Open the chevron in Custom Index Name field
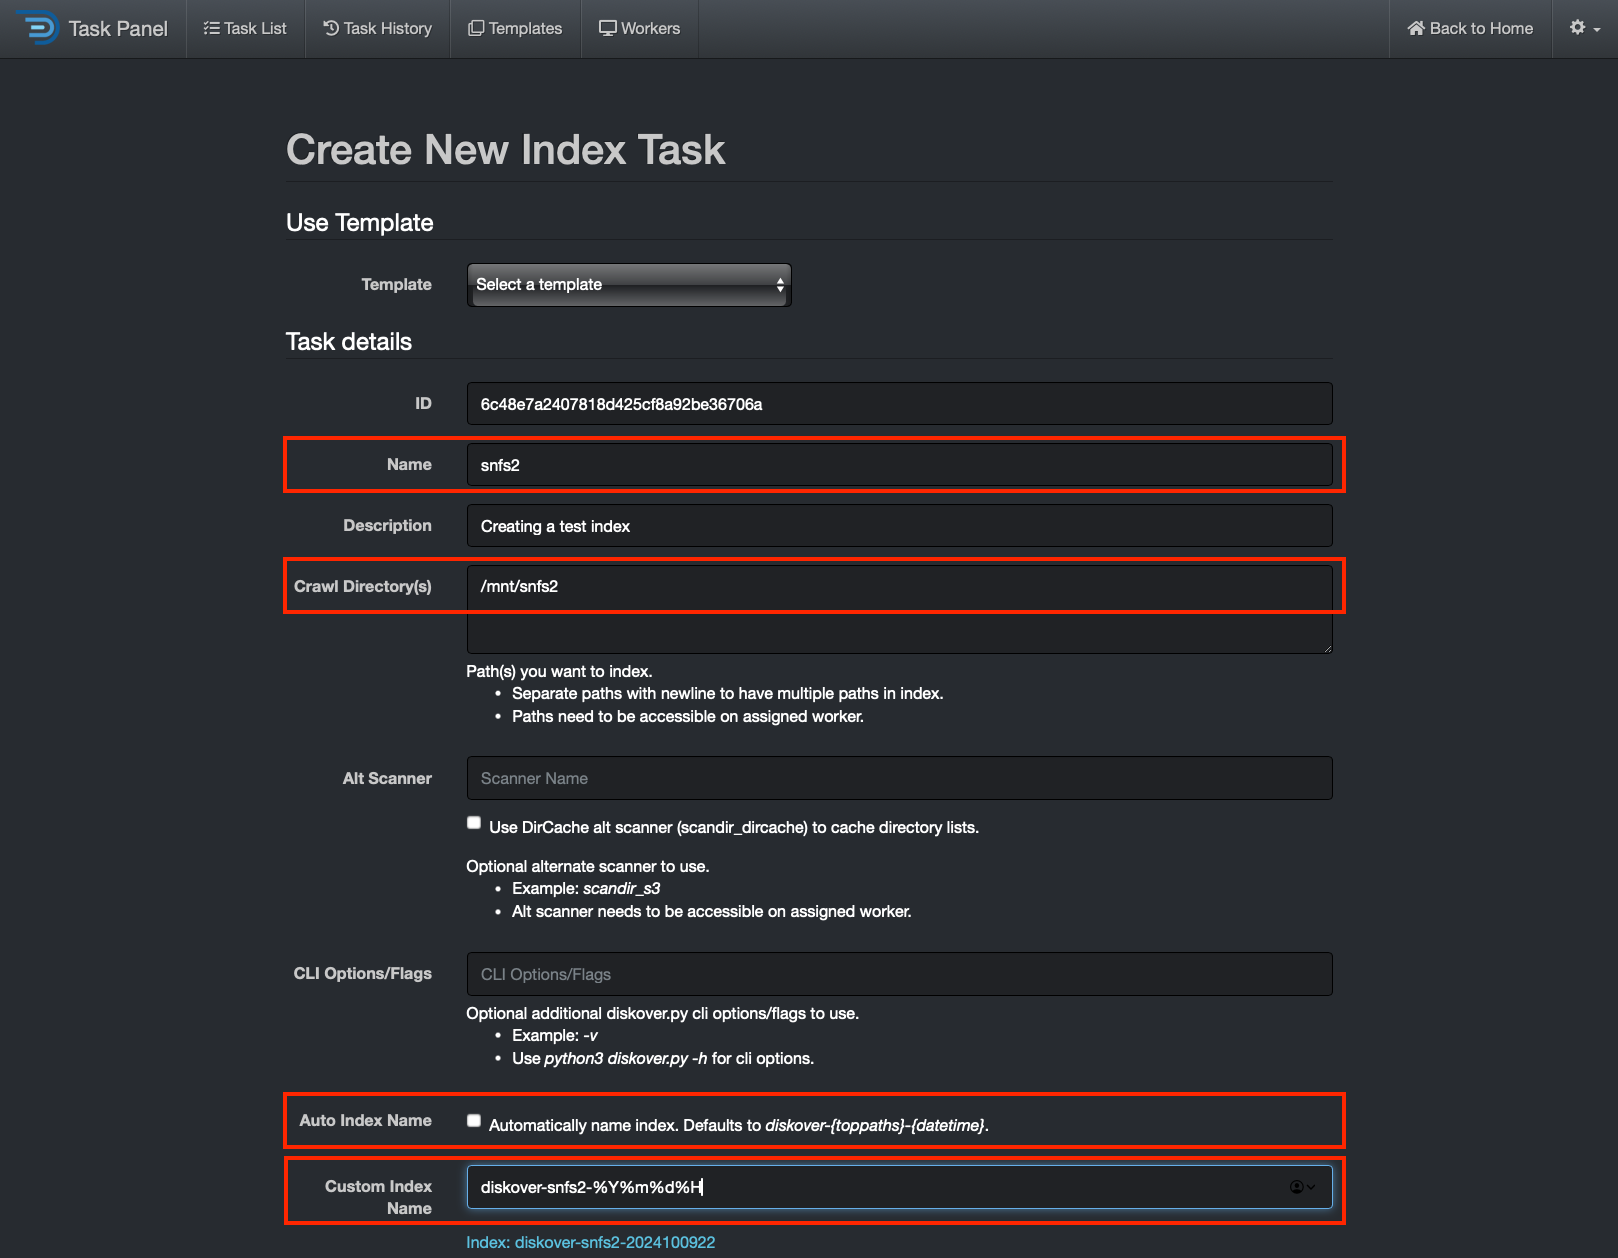Viewport: 1618px width, 1258px height. [1311, 1189]
